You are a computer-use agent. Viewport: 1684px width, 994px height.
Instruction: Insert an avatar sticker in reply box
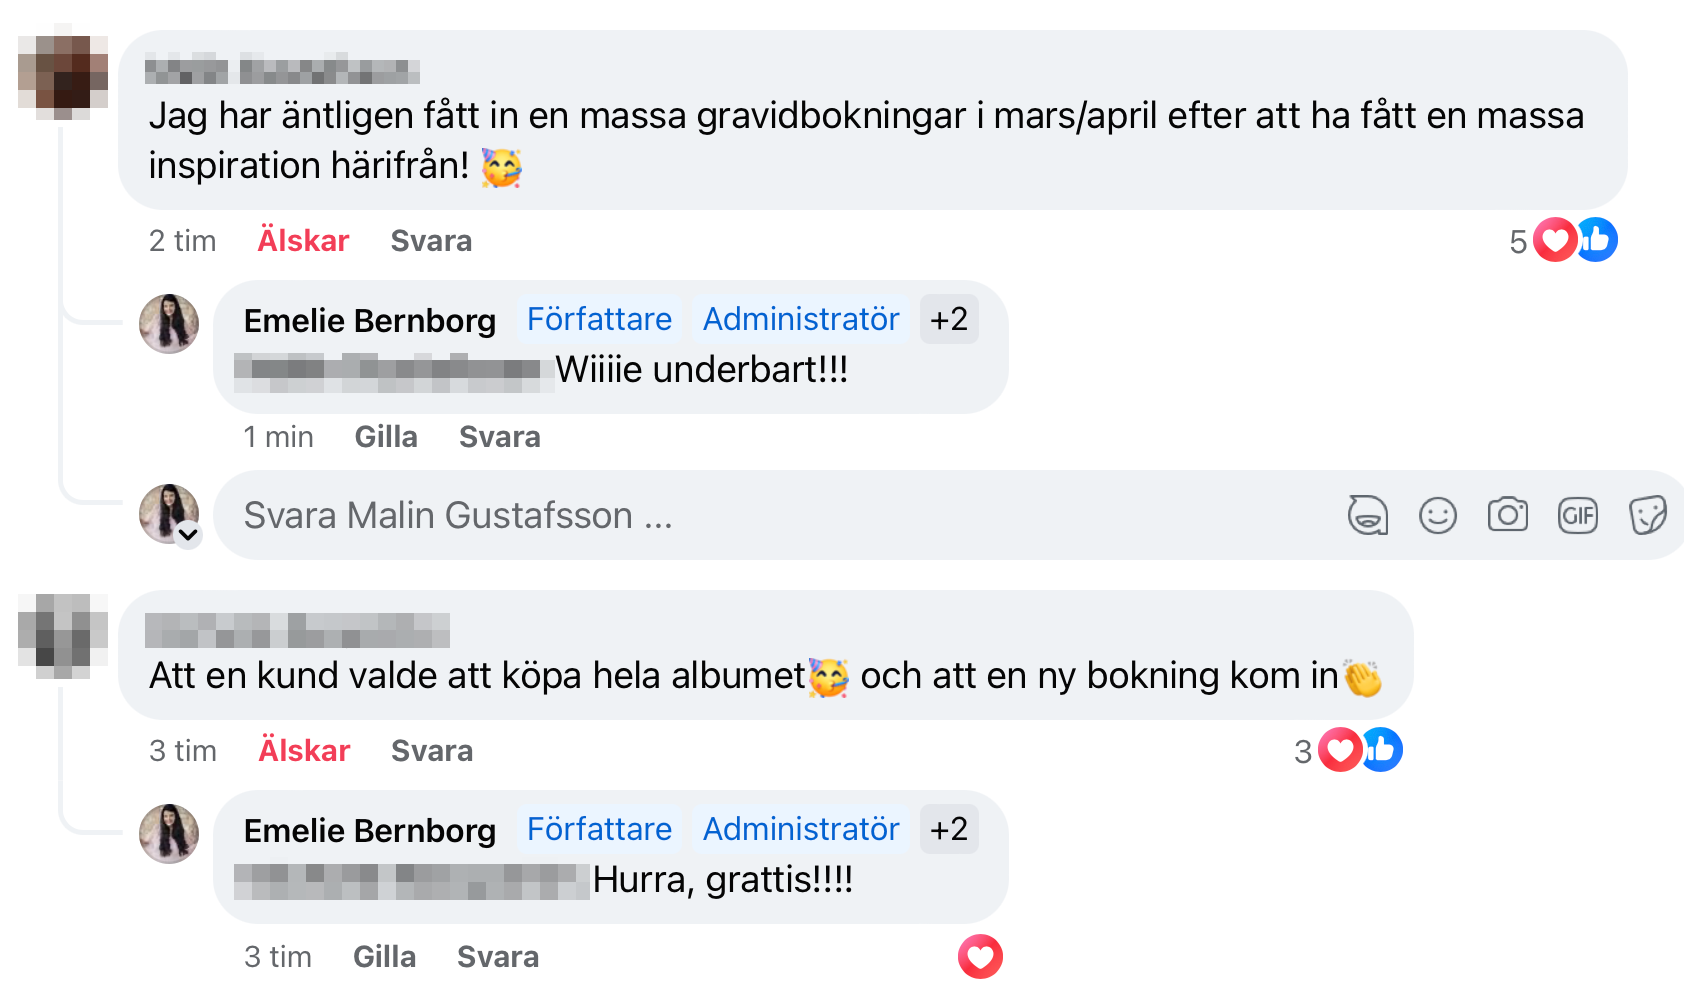[1367, 516]
